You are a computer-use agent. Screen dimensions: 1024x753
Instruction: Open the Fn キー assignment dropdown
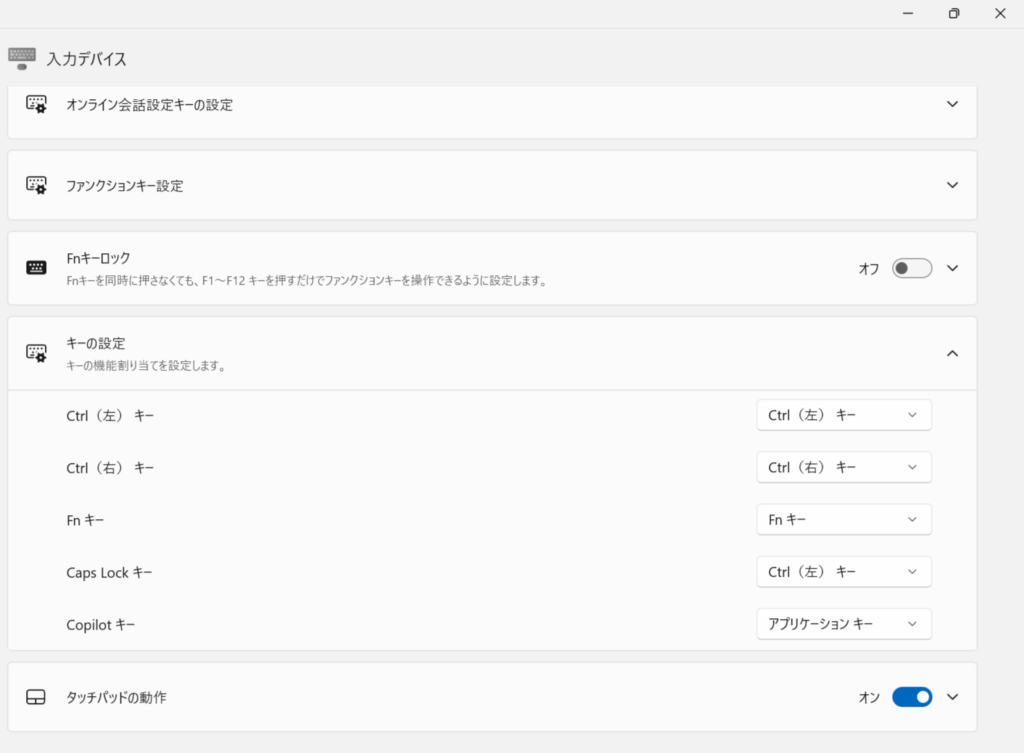[843, 519]
